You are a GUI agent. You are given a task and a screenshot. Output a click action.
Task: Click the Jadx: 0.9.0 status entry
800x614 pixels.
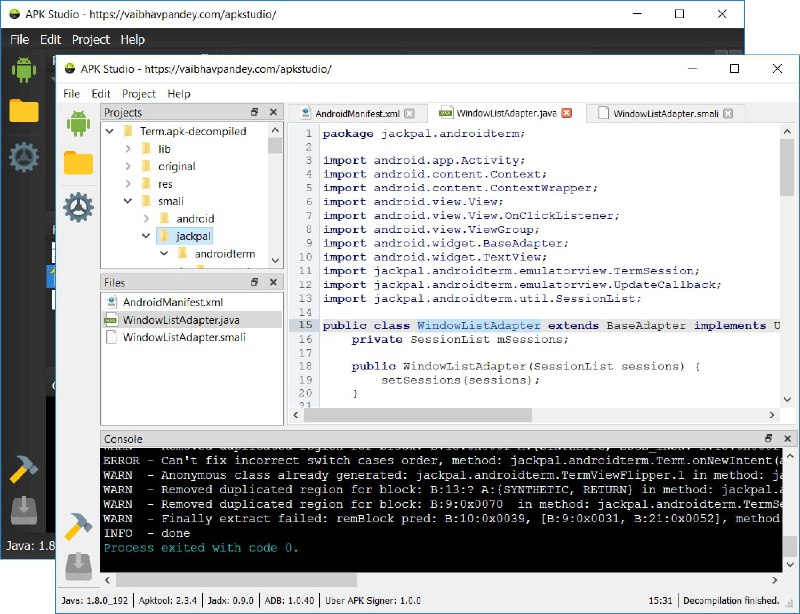pos(230,600)
